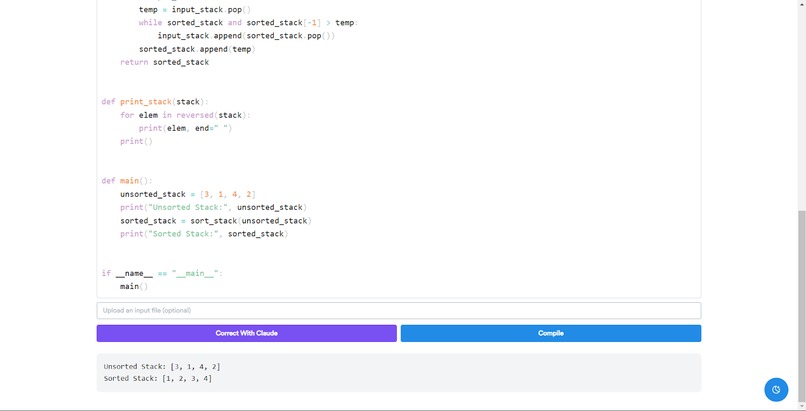This screenshot has width=806, height=411.
Task: Click the while sorted_stack loop line
Action: pos(248,23)
